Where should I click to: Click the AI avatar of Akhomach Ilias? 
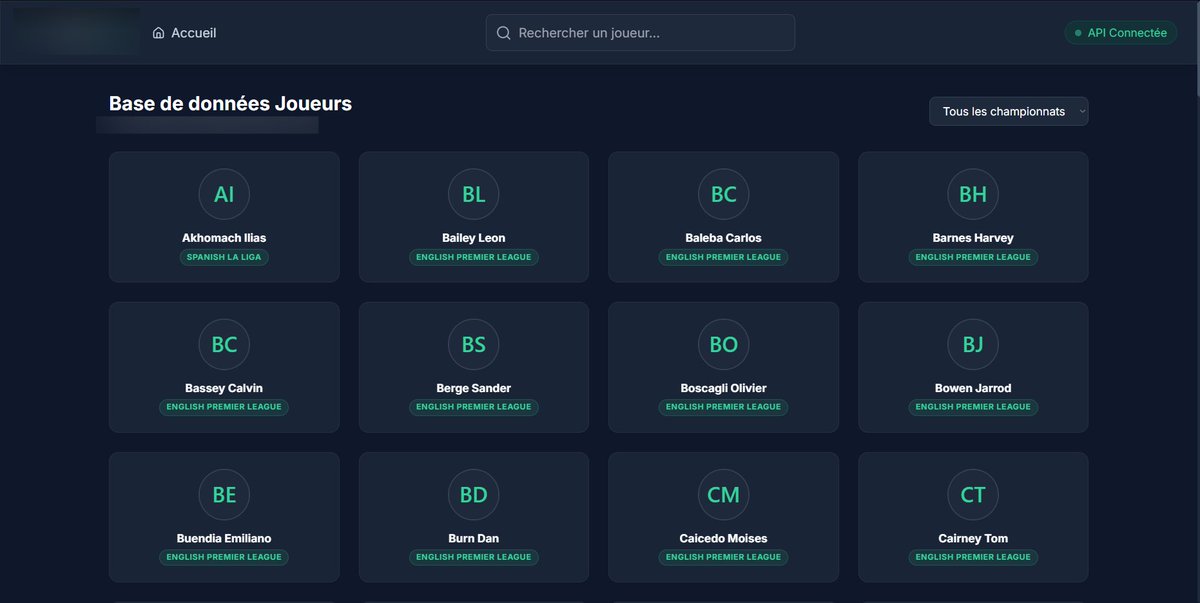pos(224,194)
